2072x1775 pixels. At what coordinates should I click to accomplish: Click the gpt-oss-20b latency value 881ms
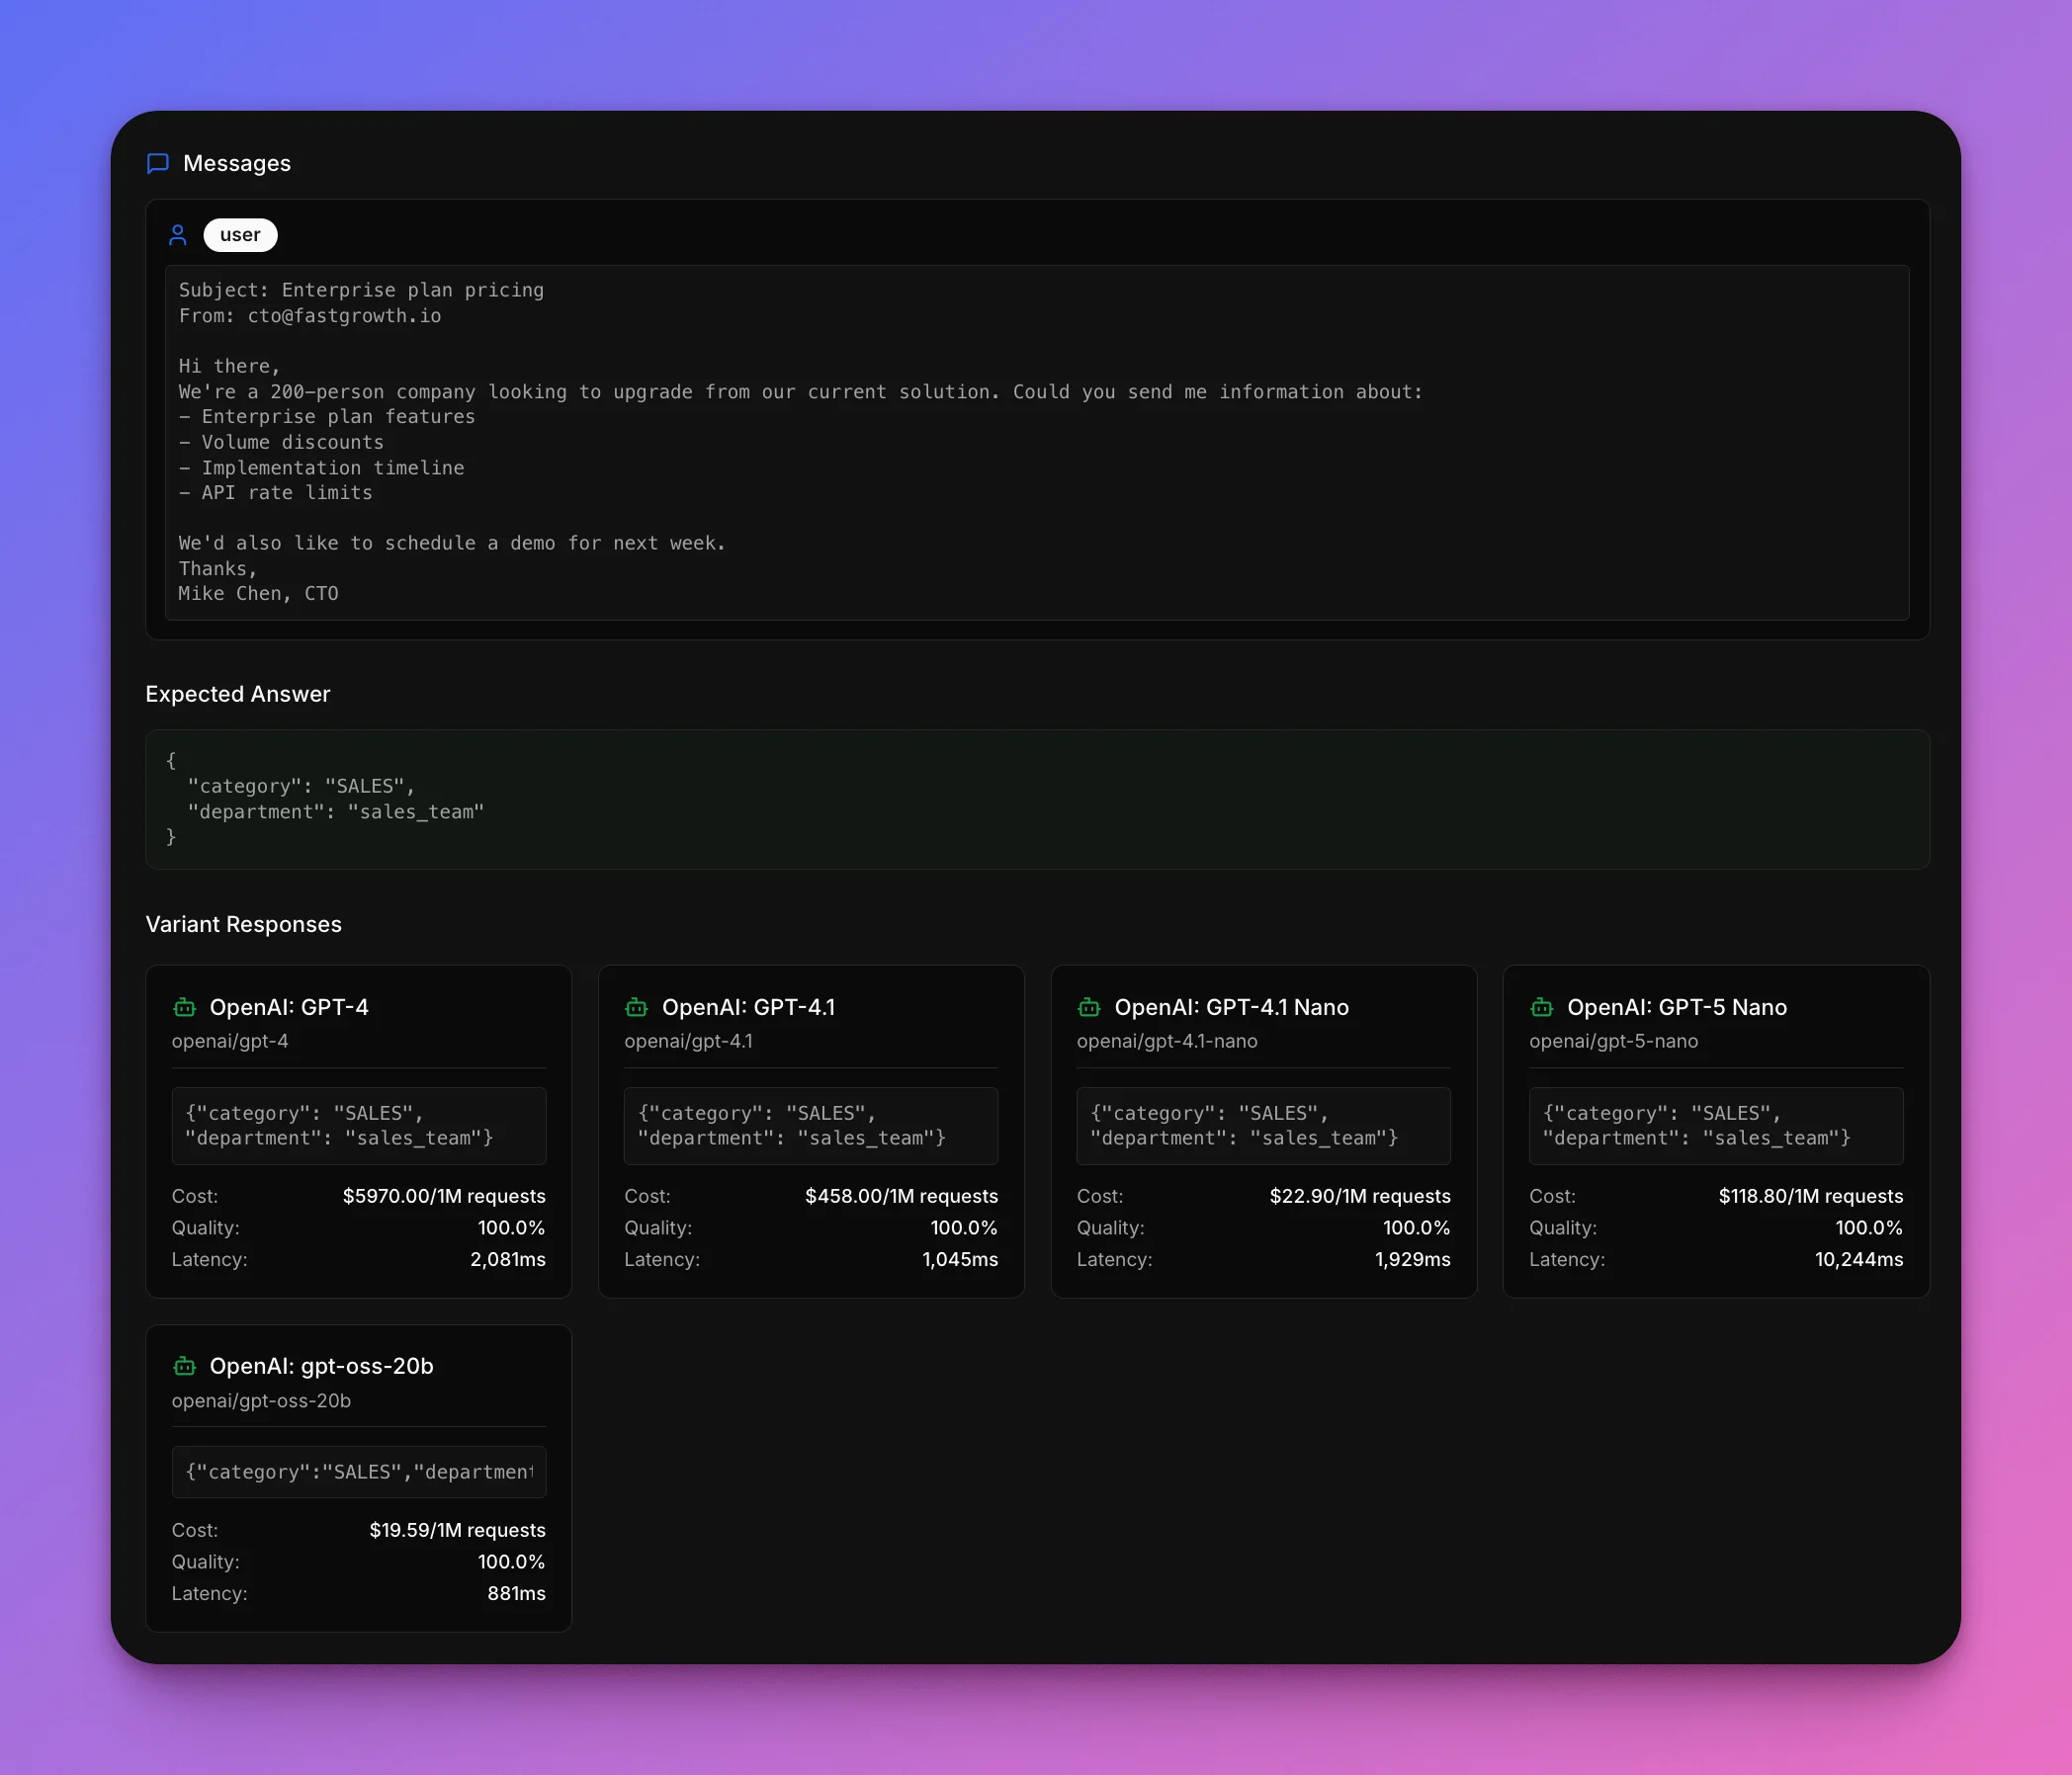(516, 1593)
